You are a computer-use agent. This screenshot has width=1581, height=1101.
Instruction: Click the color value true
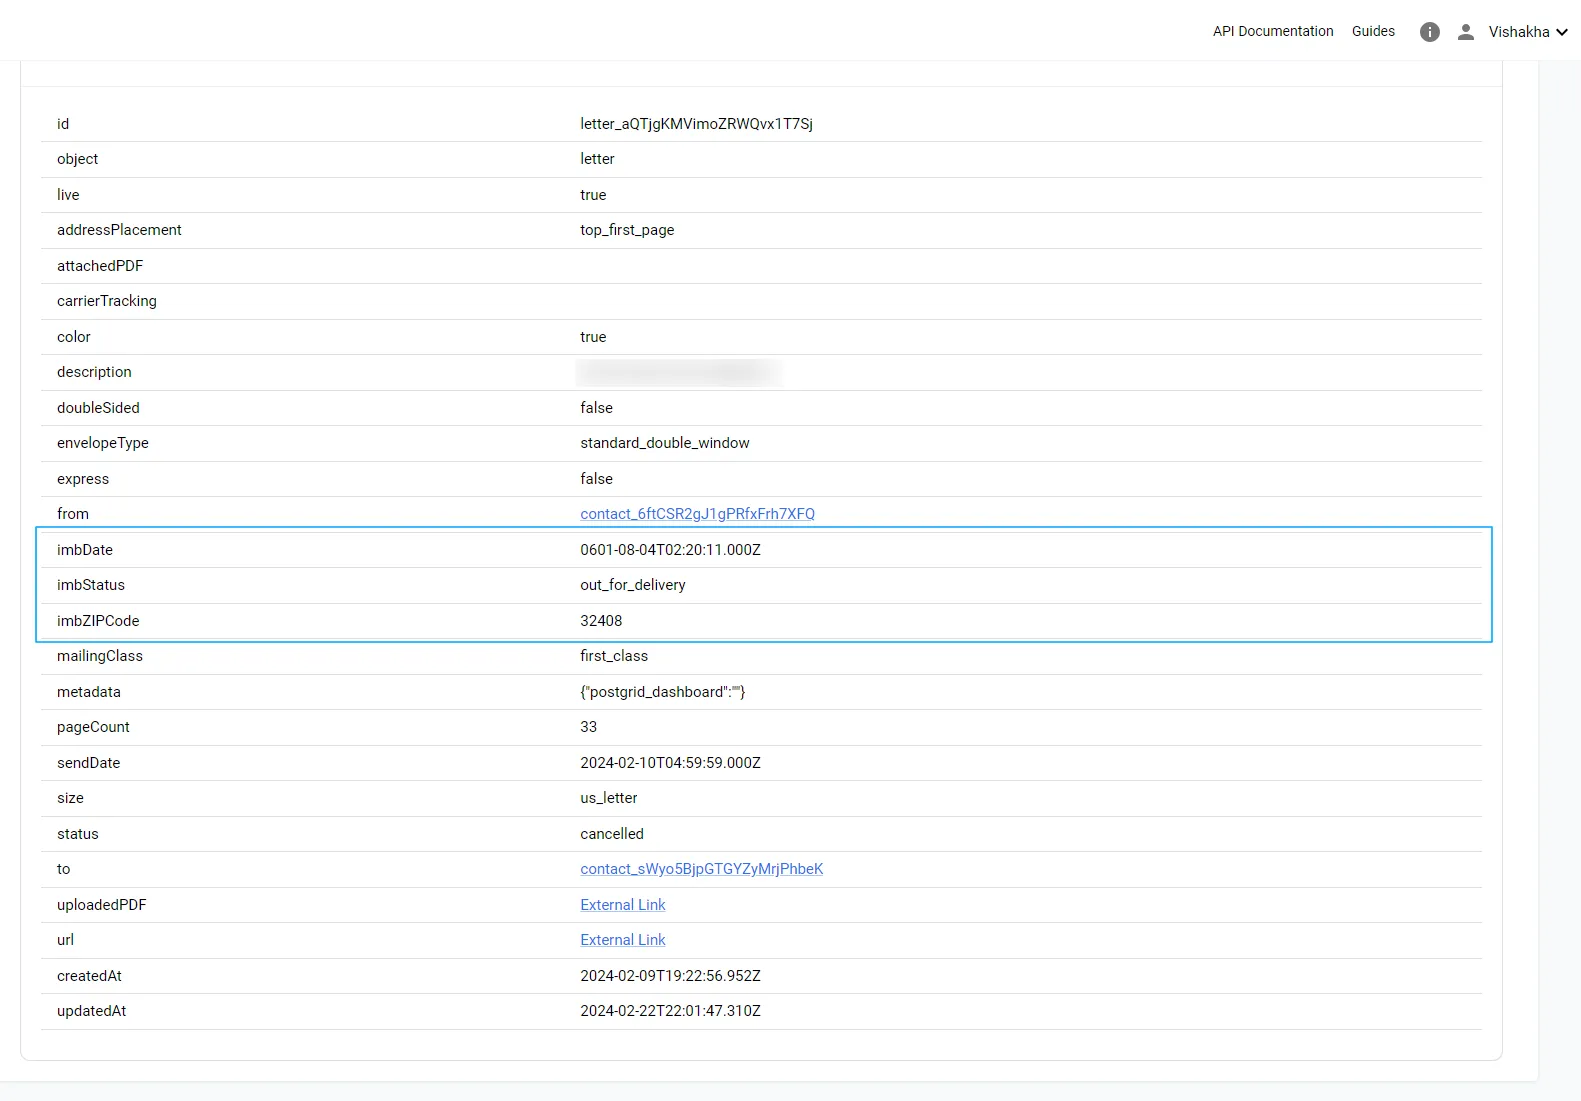pos(593,337)
